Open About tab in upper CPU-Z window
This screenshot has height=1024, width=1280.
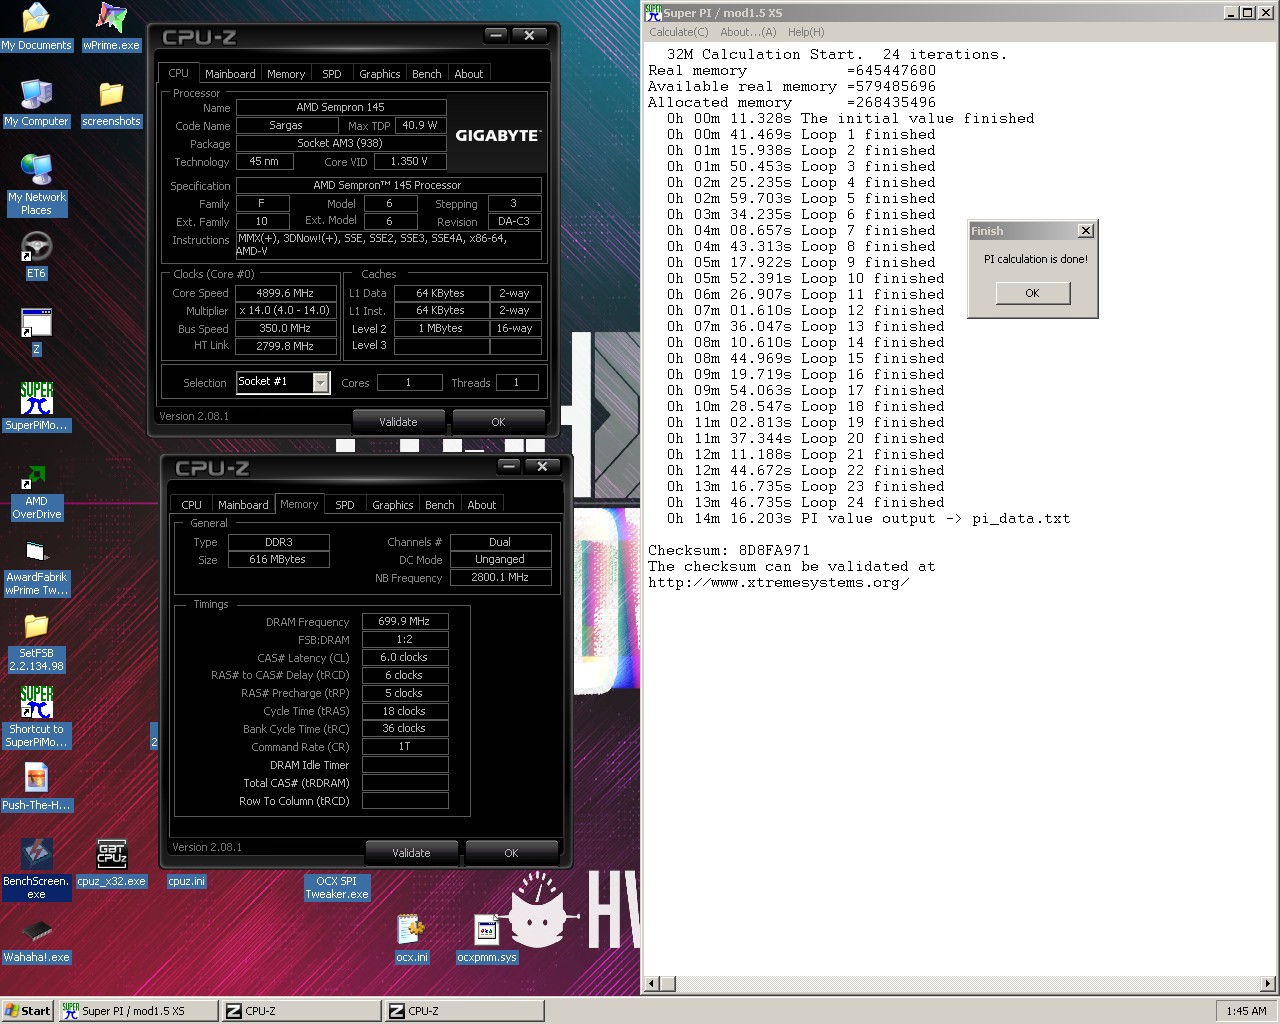point(469,74)
